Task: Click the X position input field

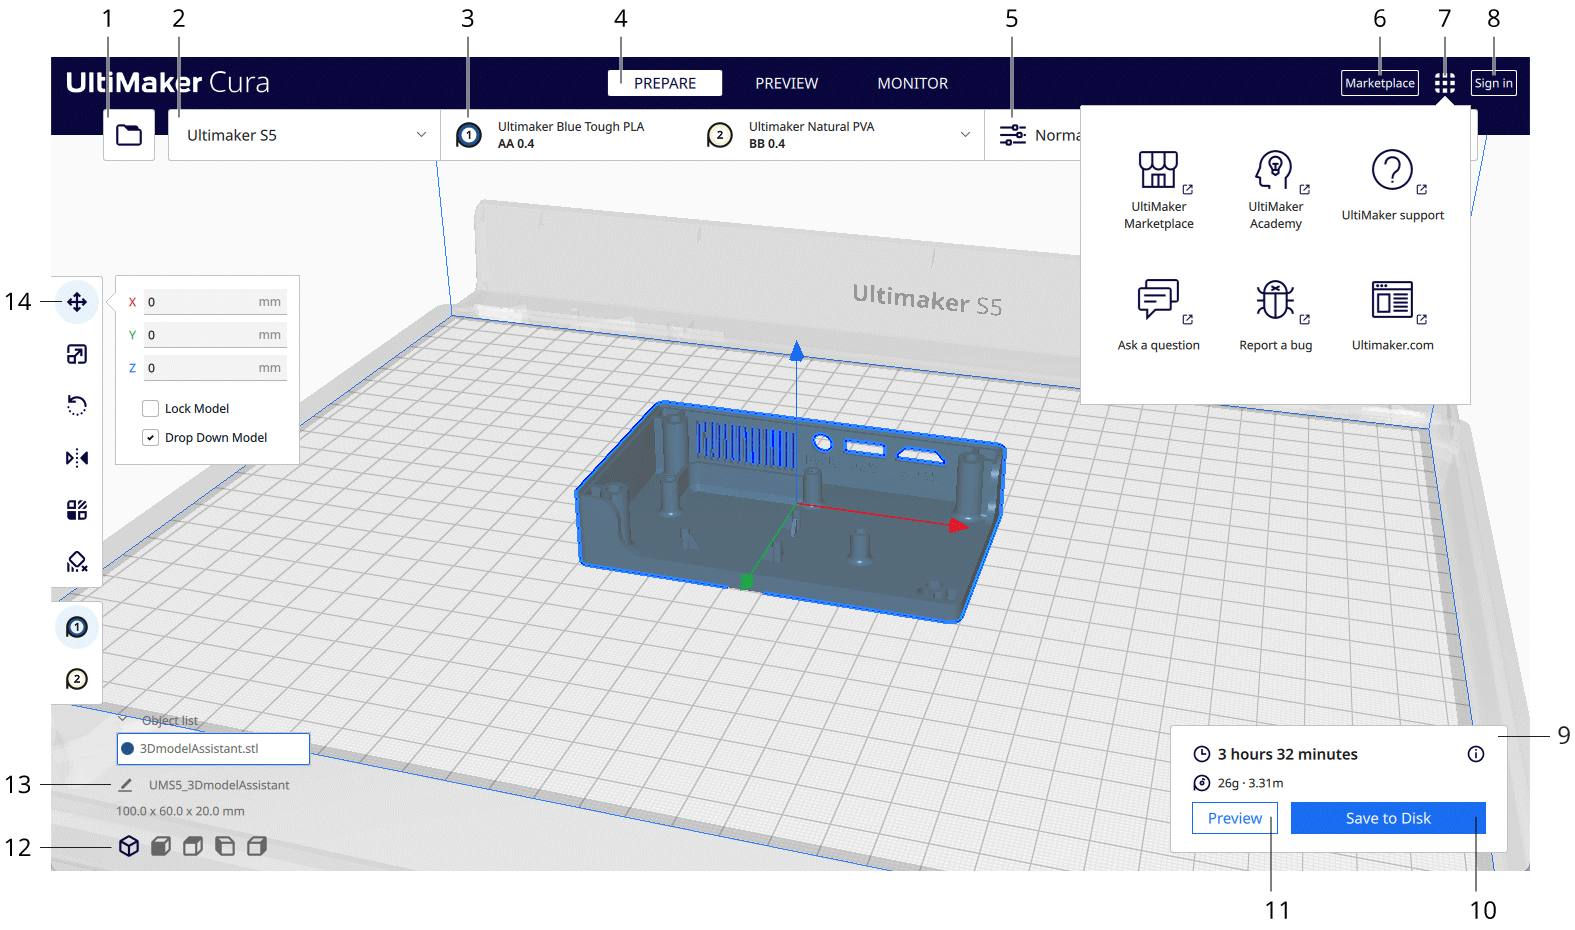Action: [213, 302]
